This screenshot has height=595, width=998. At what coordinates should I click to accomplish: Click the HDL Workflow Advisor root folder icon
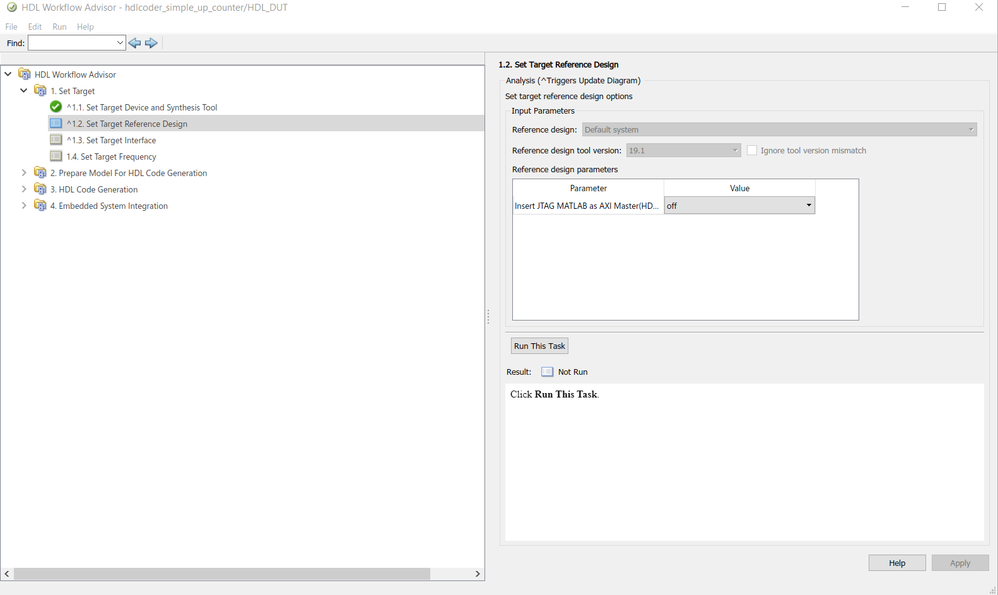pyautogui.click(x=24, y=74)
